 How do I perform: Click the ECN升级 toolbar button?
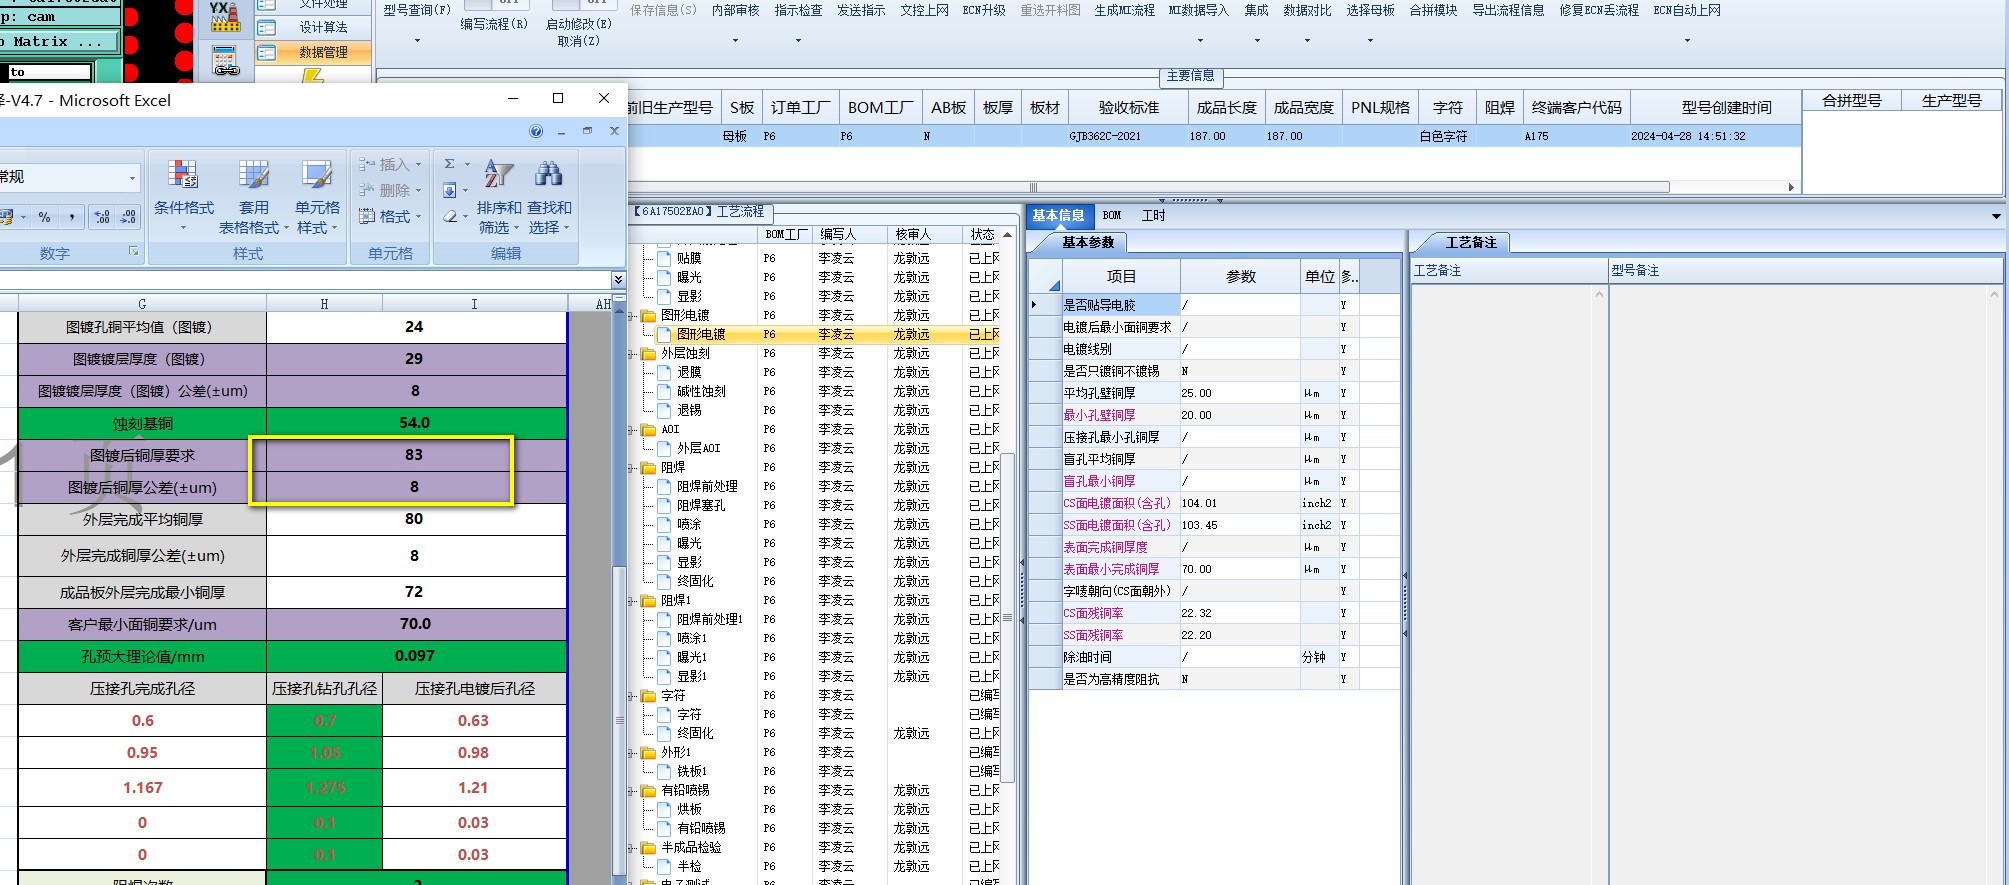tap(984, 10)
